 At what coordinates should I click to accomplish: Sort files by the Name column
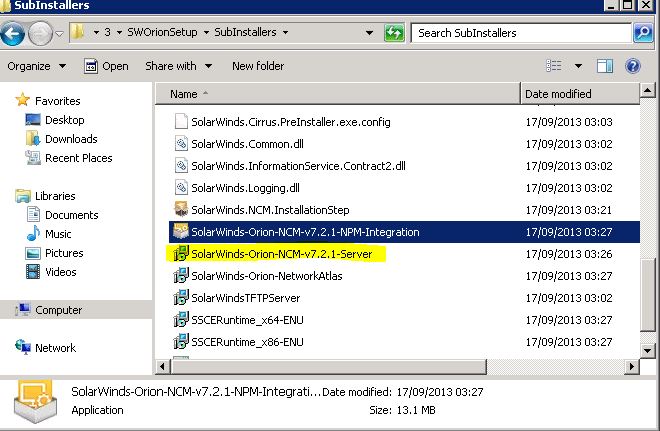tap(338, 94)
